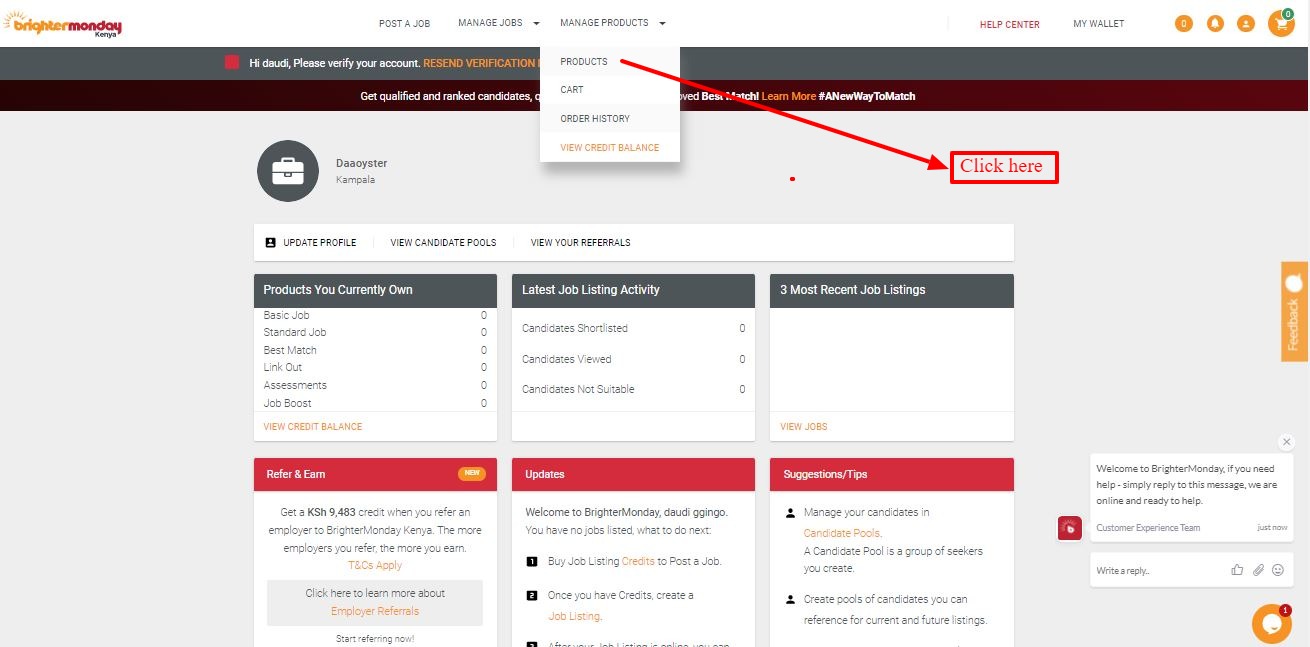The width and height of the screenshot is (1310, 647).
Task: Open View Your Referrals
Action: [x=581, y=242]
